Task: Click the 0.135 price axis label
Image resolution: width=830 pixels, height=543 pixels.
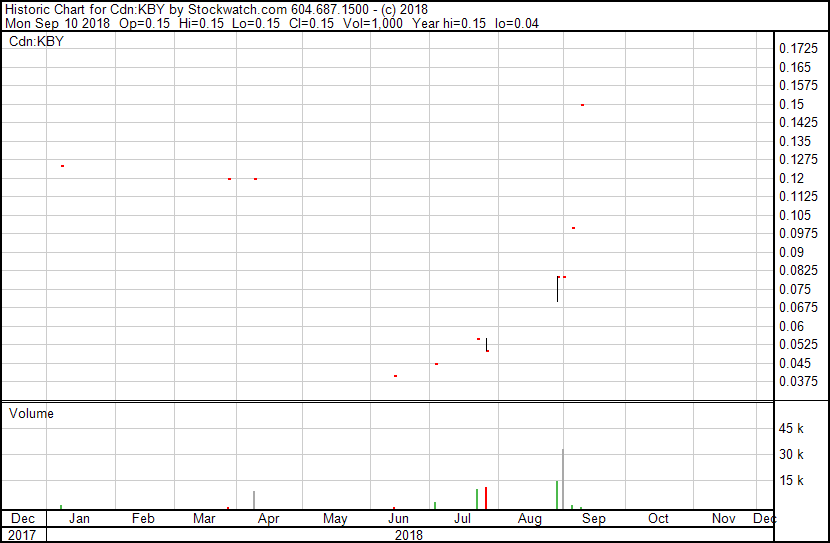Action: tap(795, 141)
